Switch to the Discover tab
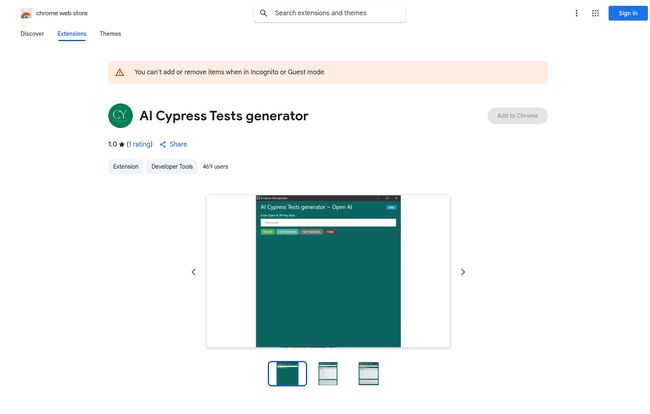The height and width of the screenshot is (414, 650). (32, 34)
